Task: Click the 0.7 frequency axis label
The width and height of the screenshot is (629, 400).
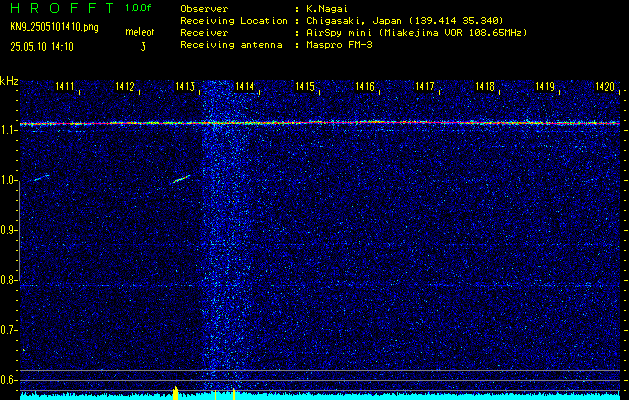Action: tap(8, 330)
